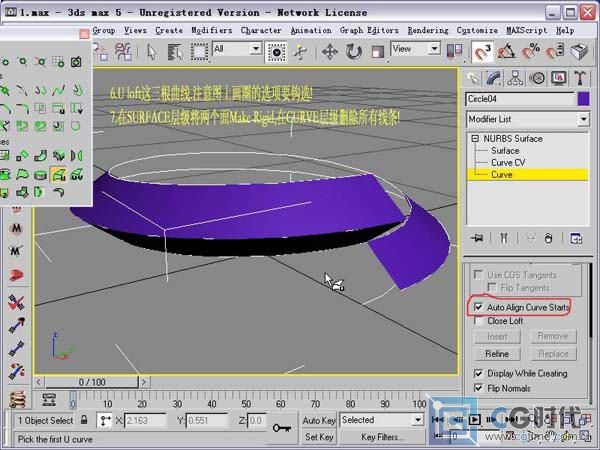The width and height of the screenshot is (600, 450).
Task: Click the Pin Stack icon
Action: pos(477,238)
